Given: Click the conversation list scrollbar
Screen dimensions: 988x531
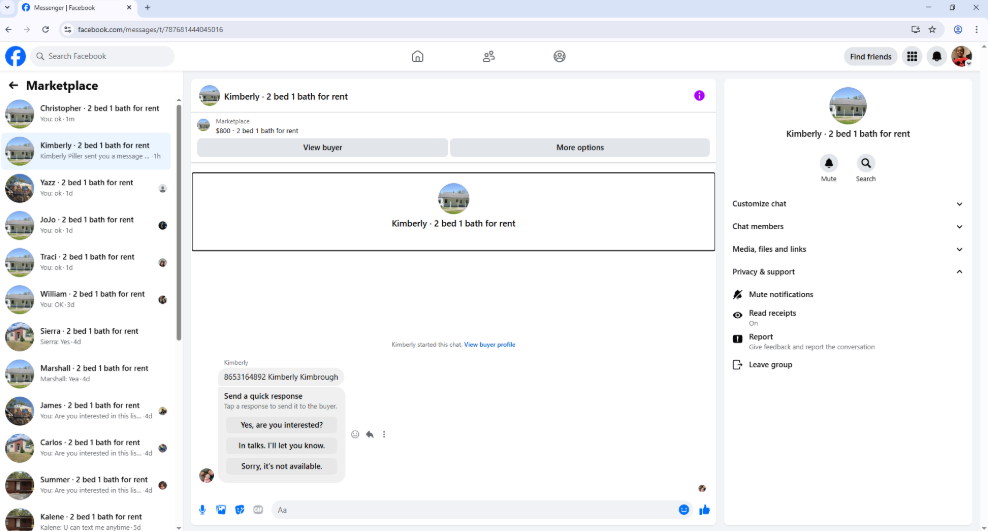Looking at the screenshot, I should 179,220.
